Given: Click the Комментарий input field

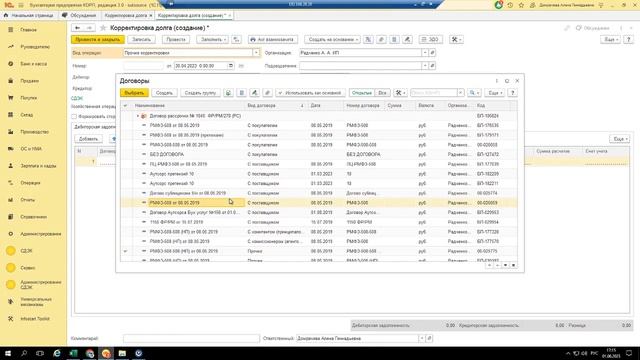Looking at the screenshot, I should [x=191, y=338].
